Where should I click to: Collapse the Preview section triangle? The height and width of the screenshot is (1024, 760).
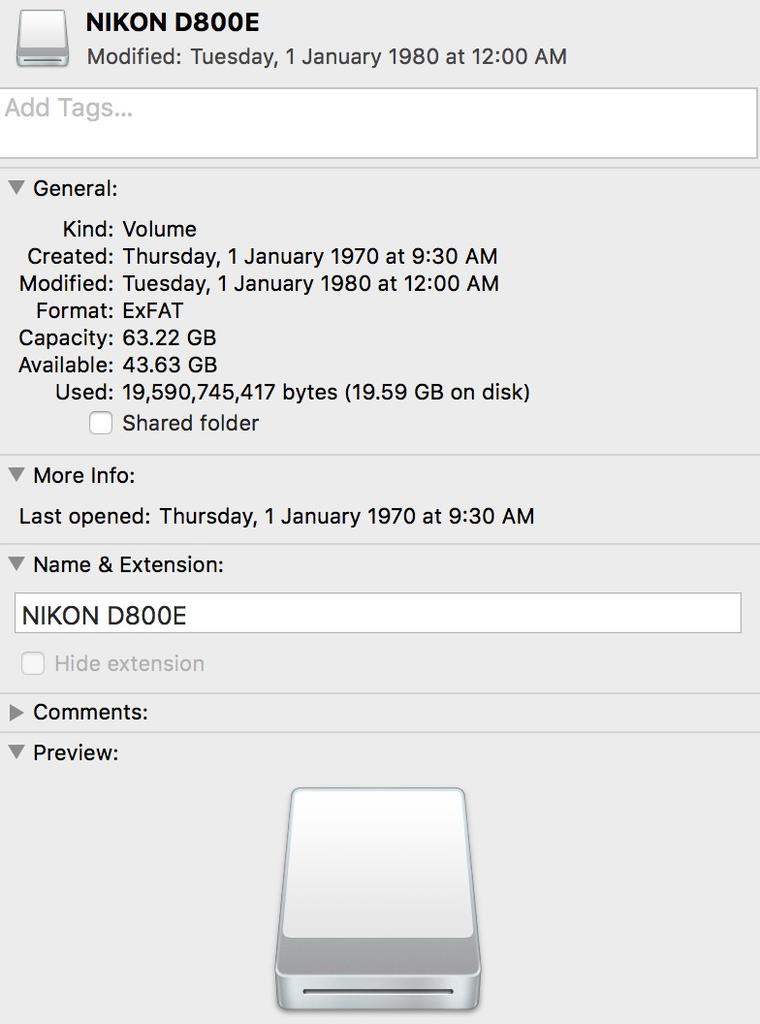[x=16, y=752]
